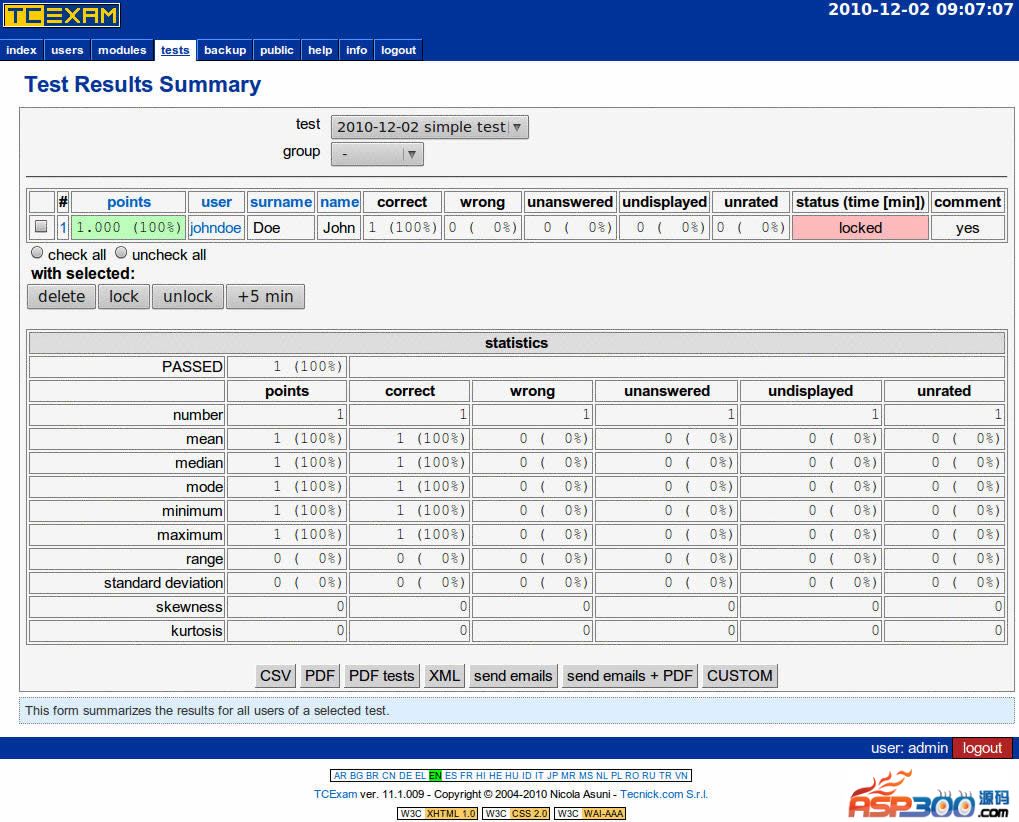Add time with the +5 min button
This screenshot has width=1019, height=822.
(265, 296)
